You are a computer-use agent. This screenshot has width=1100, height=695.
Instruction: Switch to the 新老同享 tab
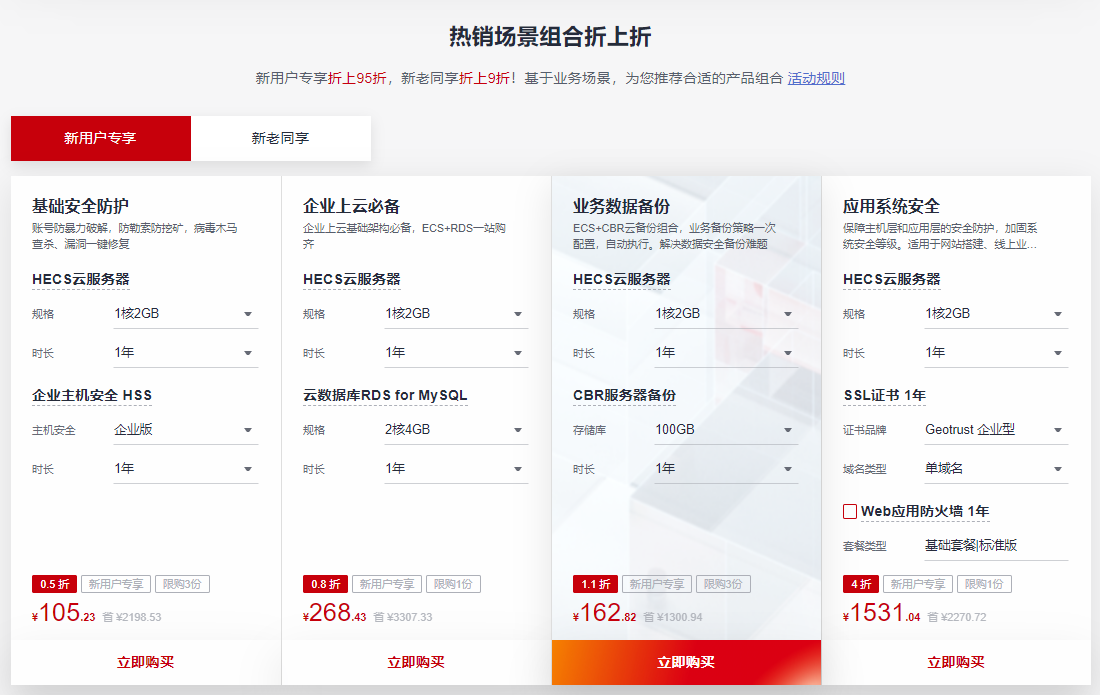(x=280, y=138)
